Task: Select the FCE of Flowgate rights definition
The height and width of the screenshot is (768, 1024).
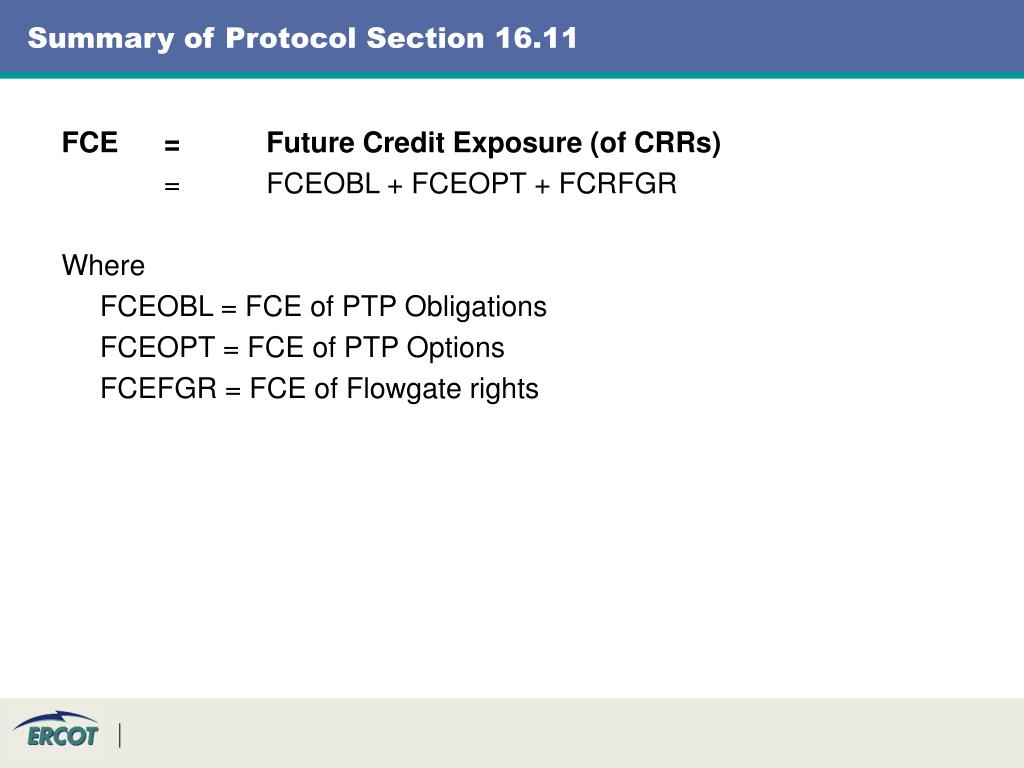Action: pos(394,389)
